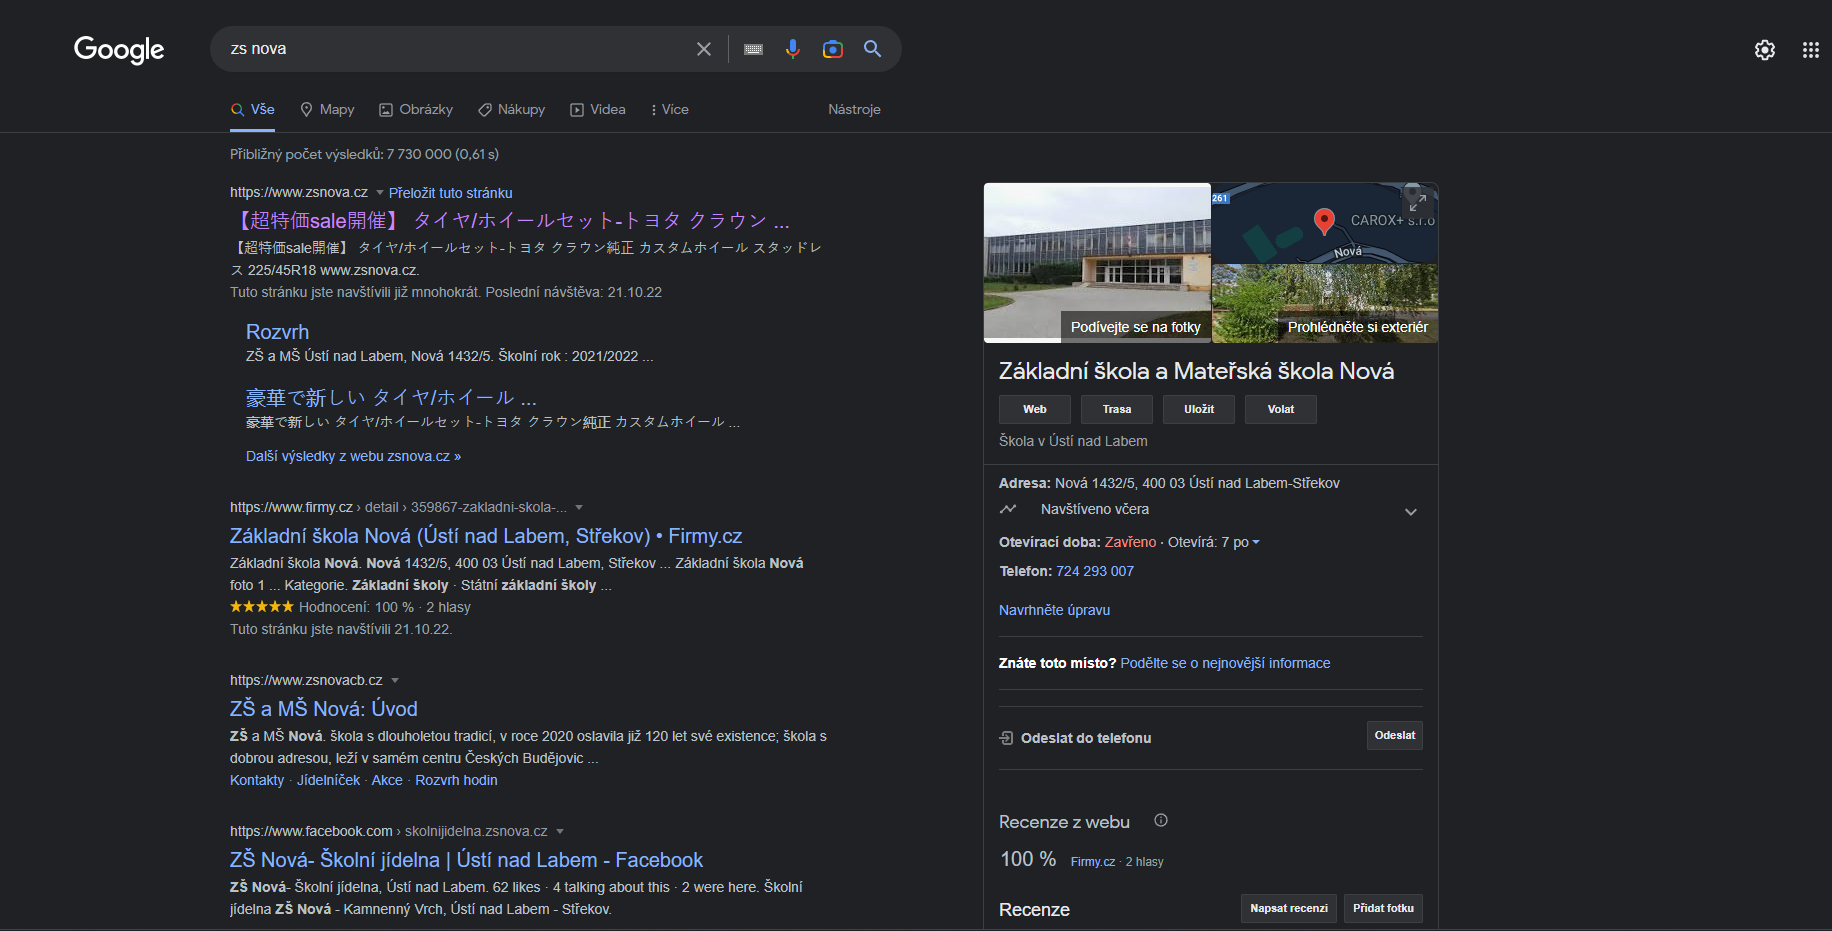Open the Google apps grid
1832x931 pixels.
(1810, 50)
